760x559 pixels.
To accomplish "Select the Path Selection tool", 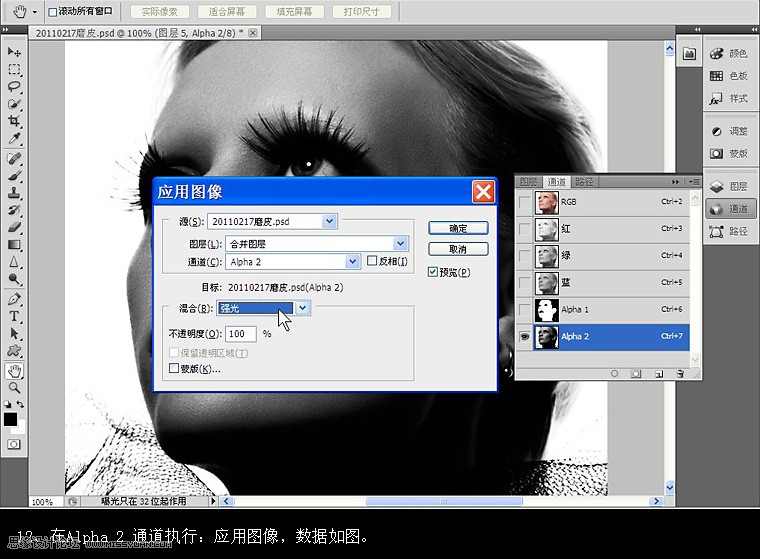I will tap(14, 334).
